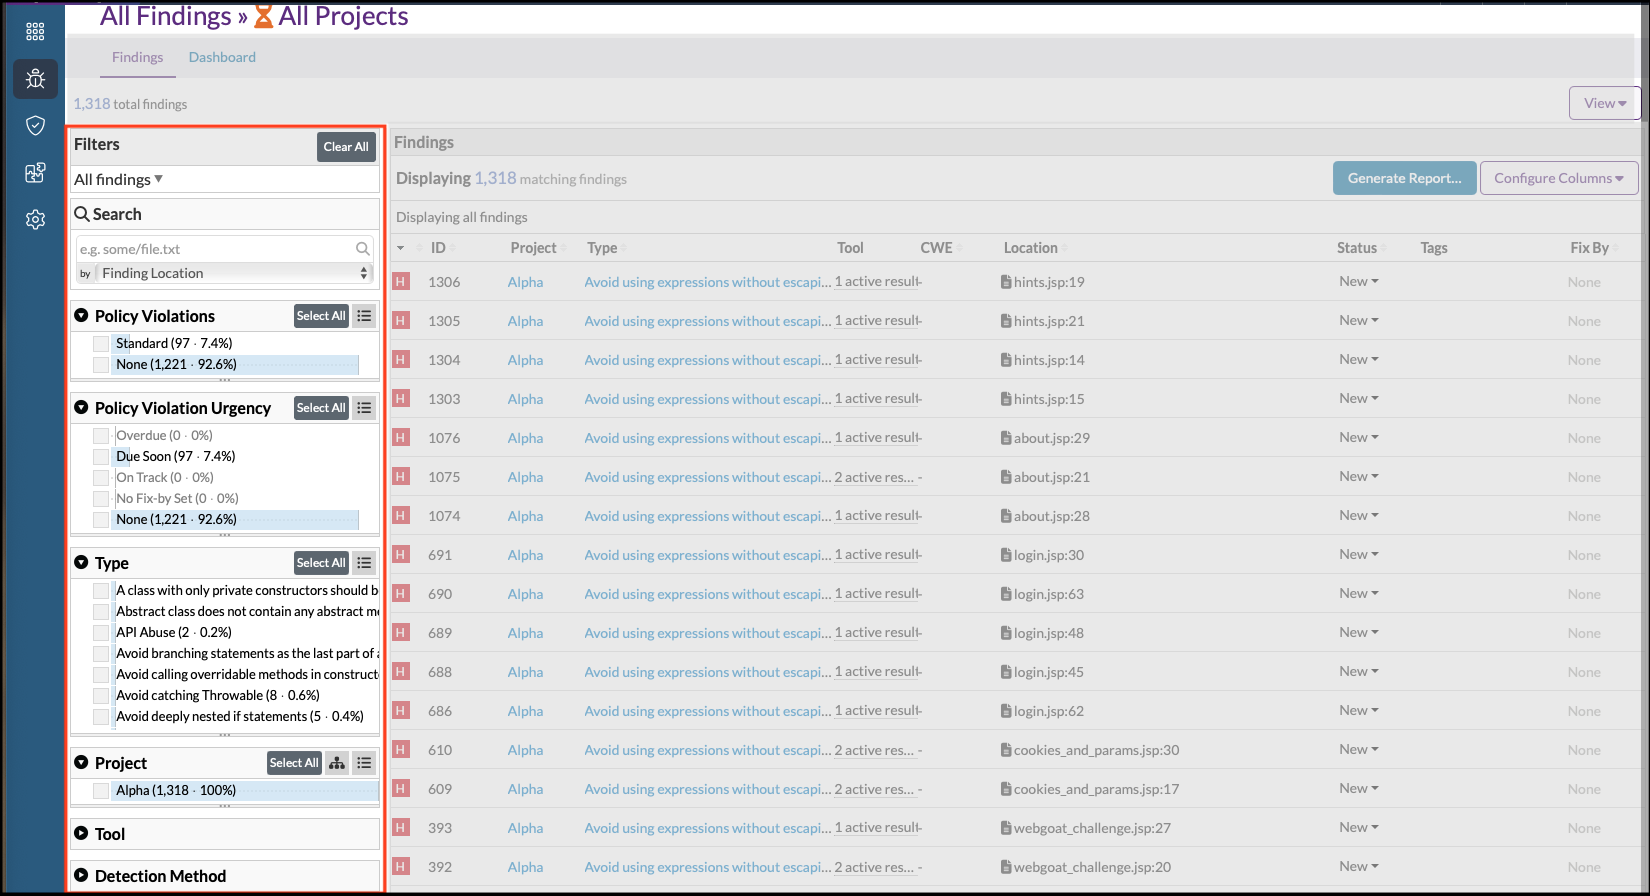Select the Findings tab
Screen dimensions: 1650x896
[x=137, y=57]
